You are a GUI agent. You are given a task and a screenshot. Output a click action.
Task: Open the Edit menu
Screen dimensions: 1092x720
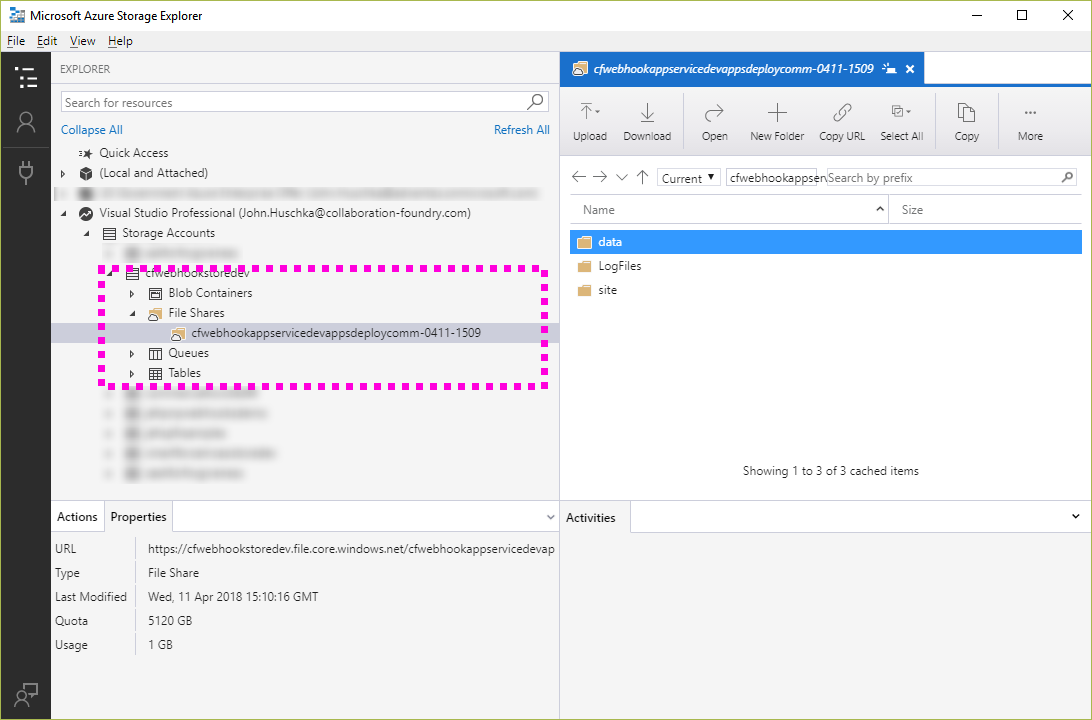click(47, 41)
